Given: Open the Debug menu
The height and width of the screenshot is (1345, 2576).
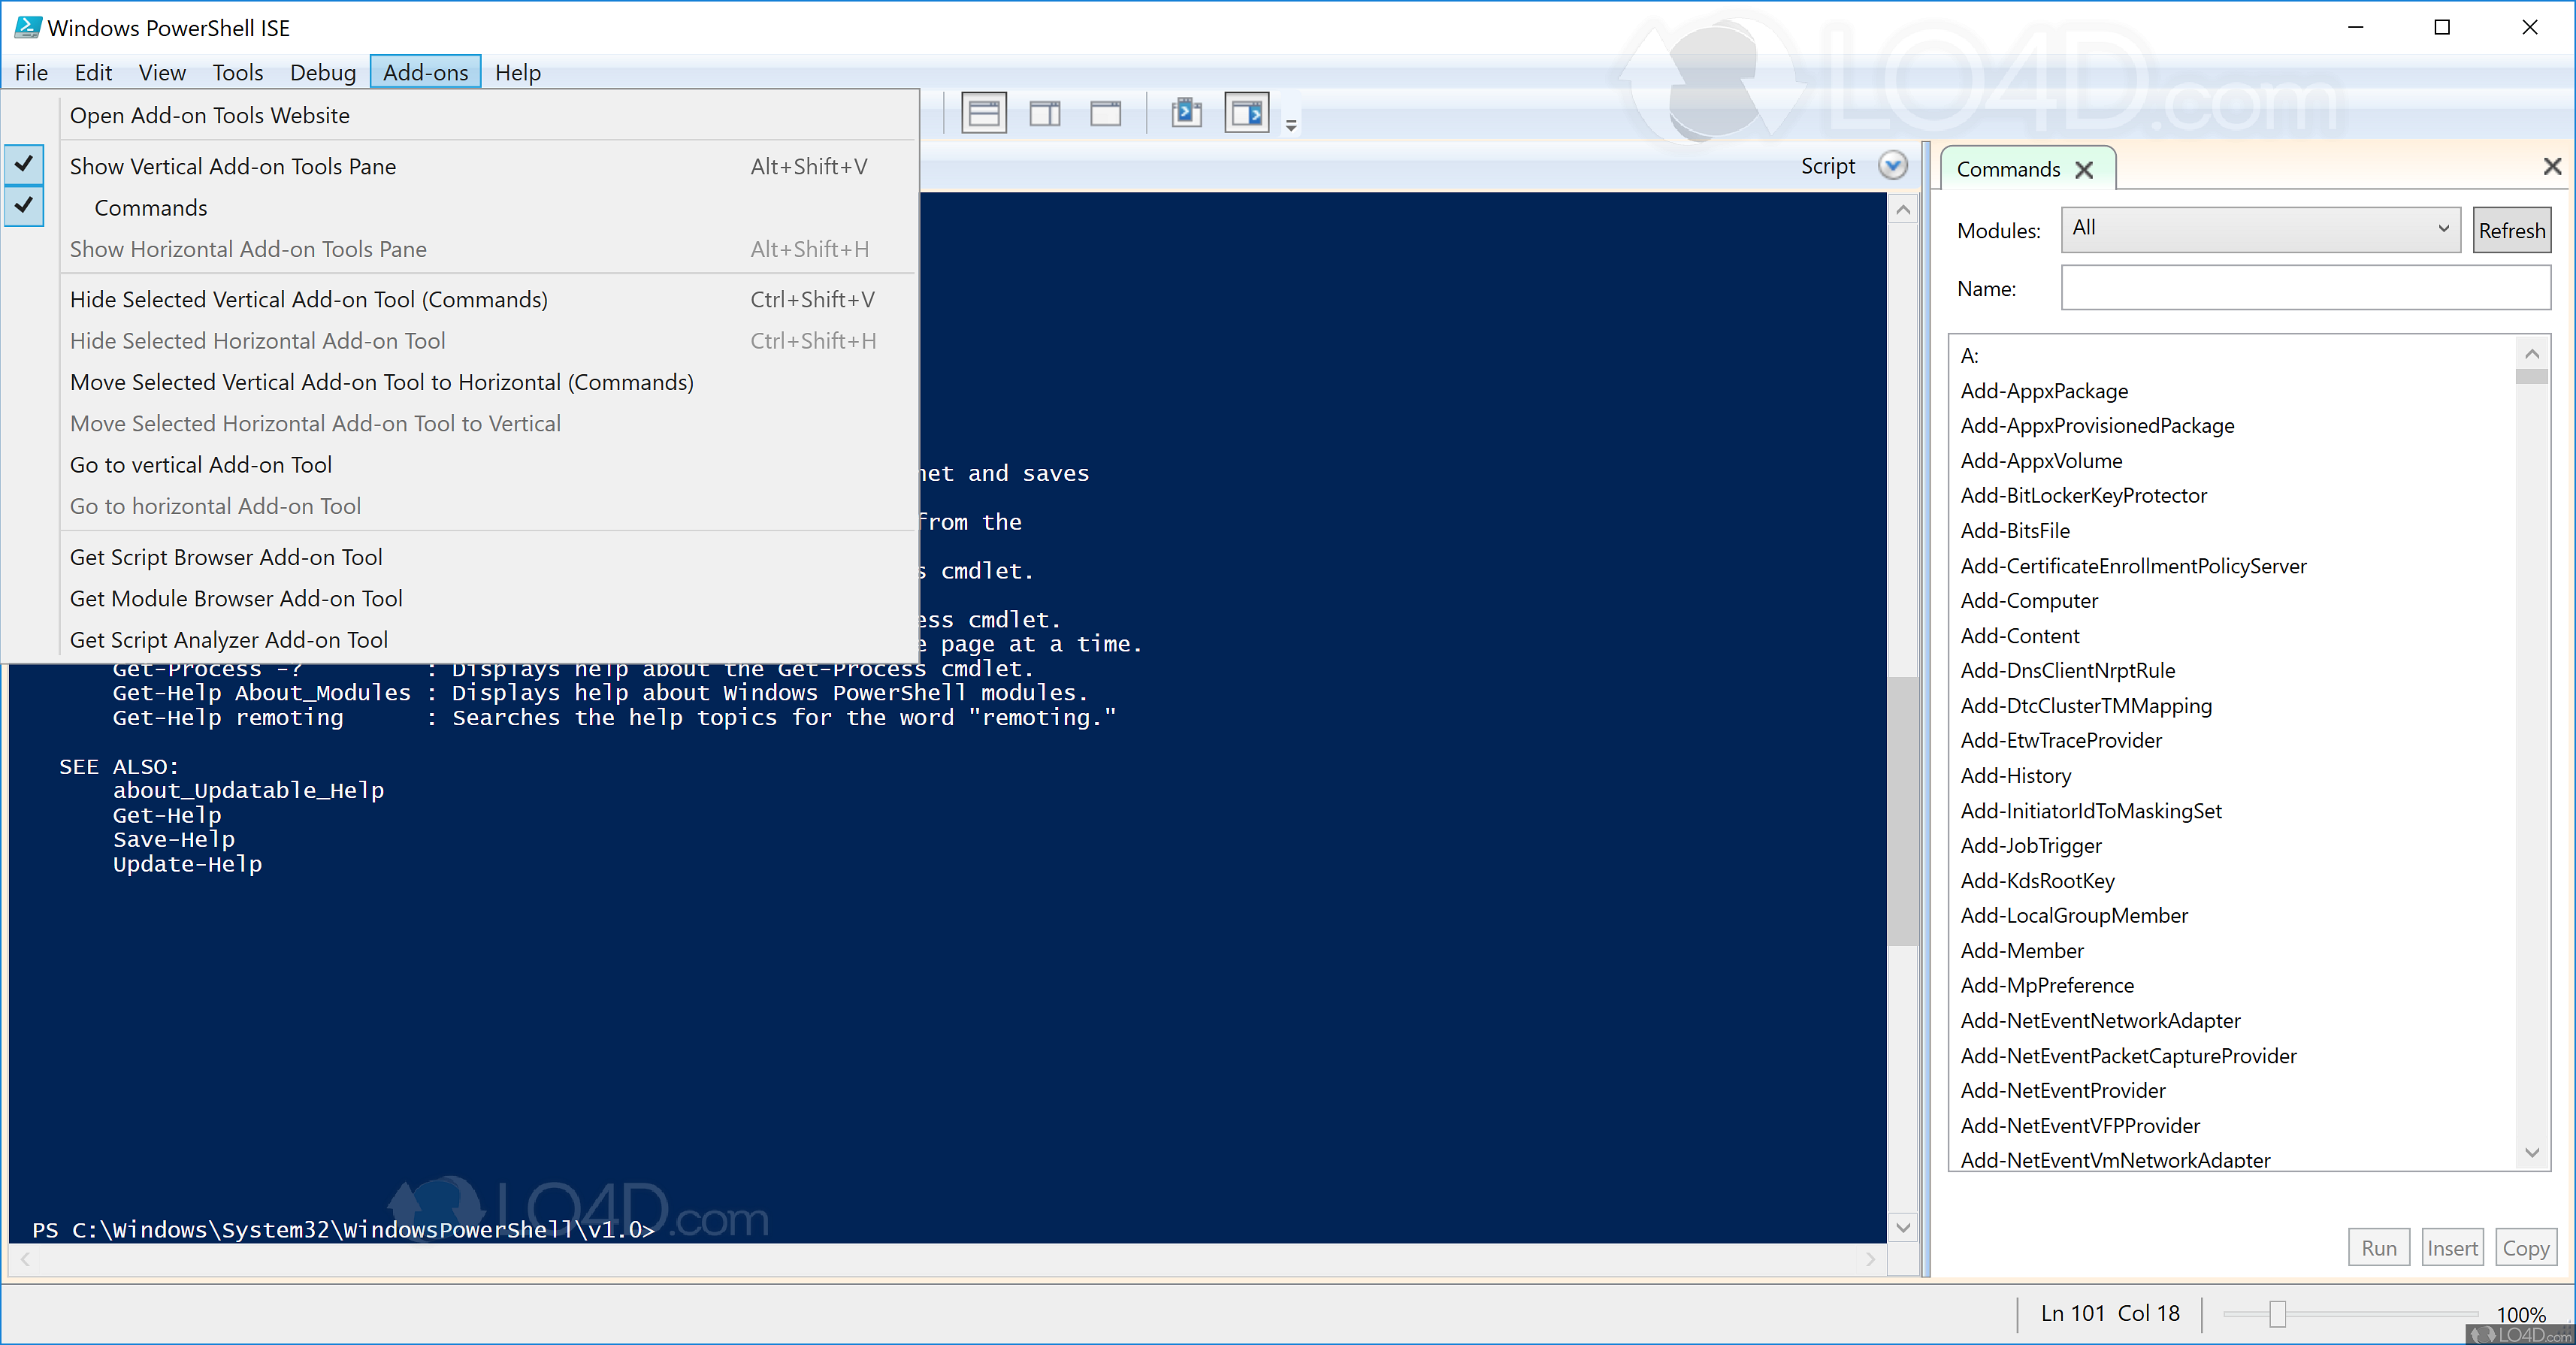Looking at the screenshot, I should [322, 72].
